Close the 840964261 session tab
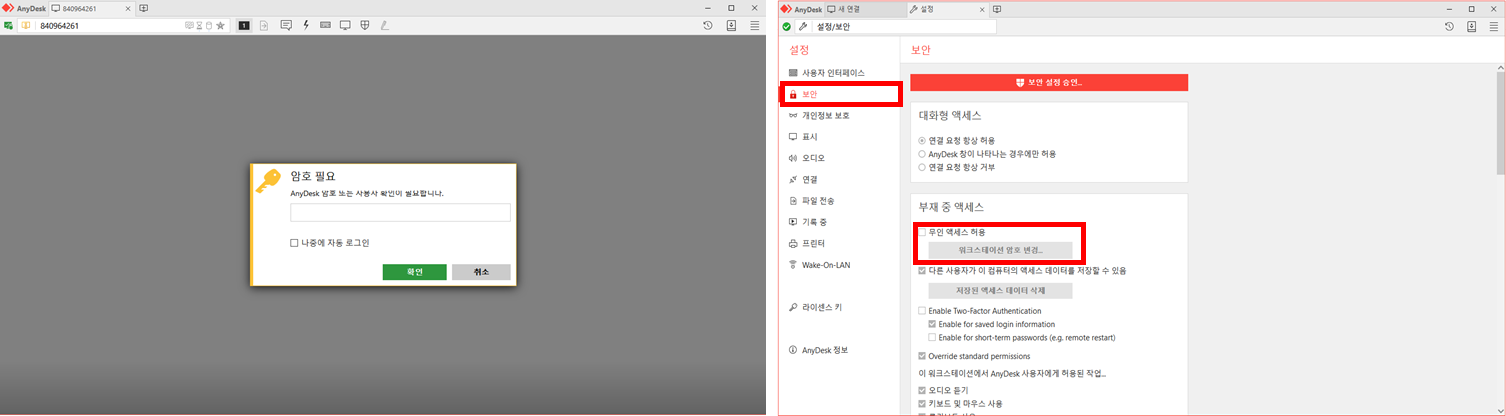1506x416 pixels. click(128, 8)
